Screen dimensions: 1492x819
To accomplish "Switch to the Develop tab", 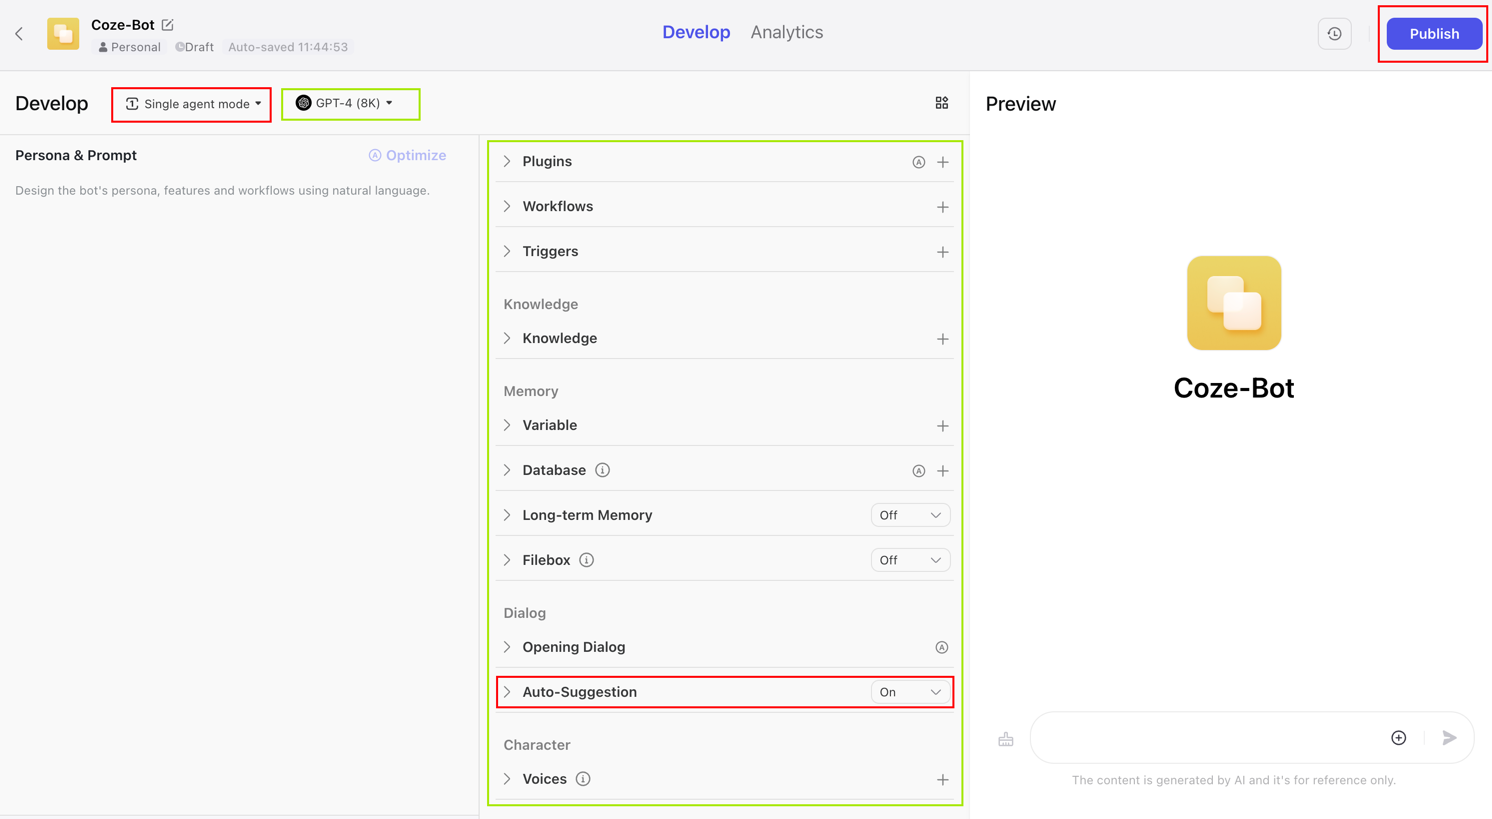I will pyautogui.click(x=696, y=32).
